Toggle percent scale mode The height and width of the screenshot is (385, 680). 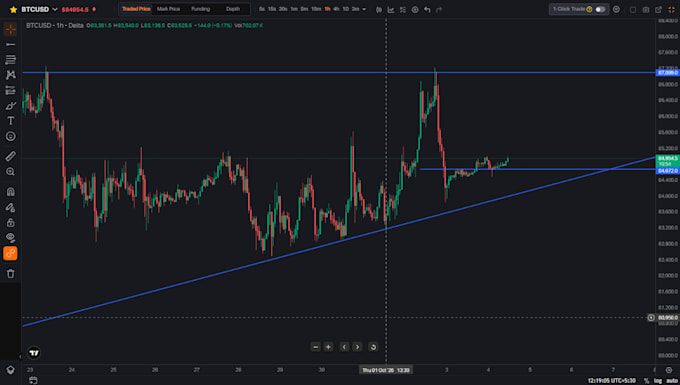(x=647, y=381)
